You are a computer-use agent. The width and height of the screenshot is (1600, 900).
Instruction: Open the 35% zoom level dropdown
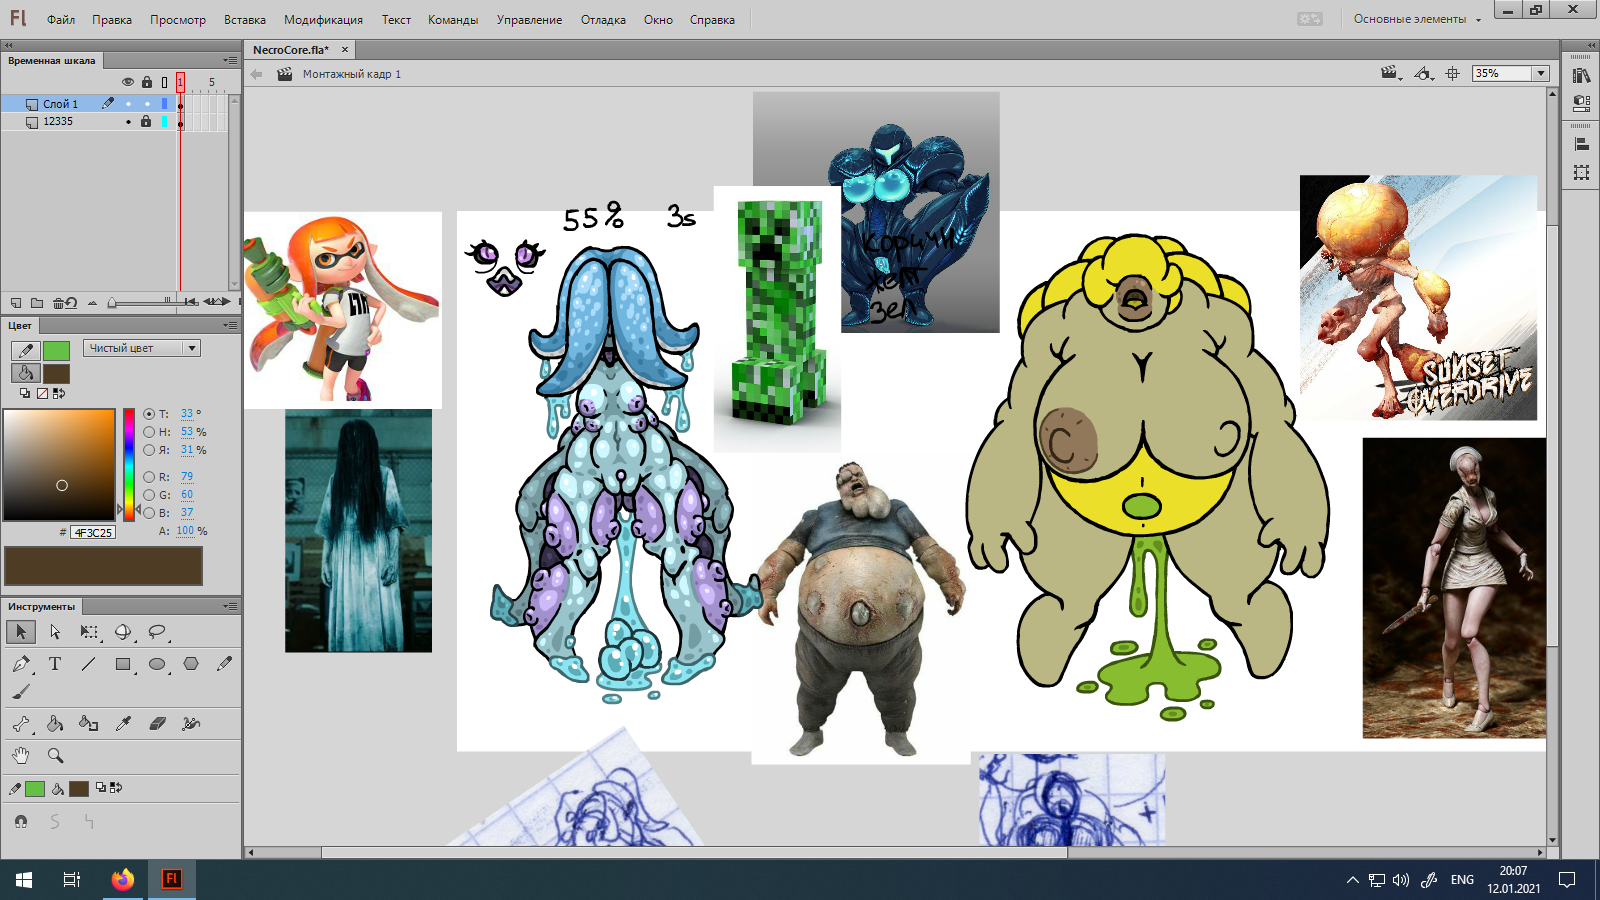(1541, 74)
